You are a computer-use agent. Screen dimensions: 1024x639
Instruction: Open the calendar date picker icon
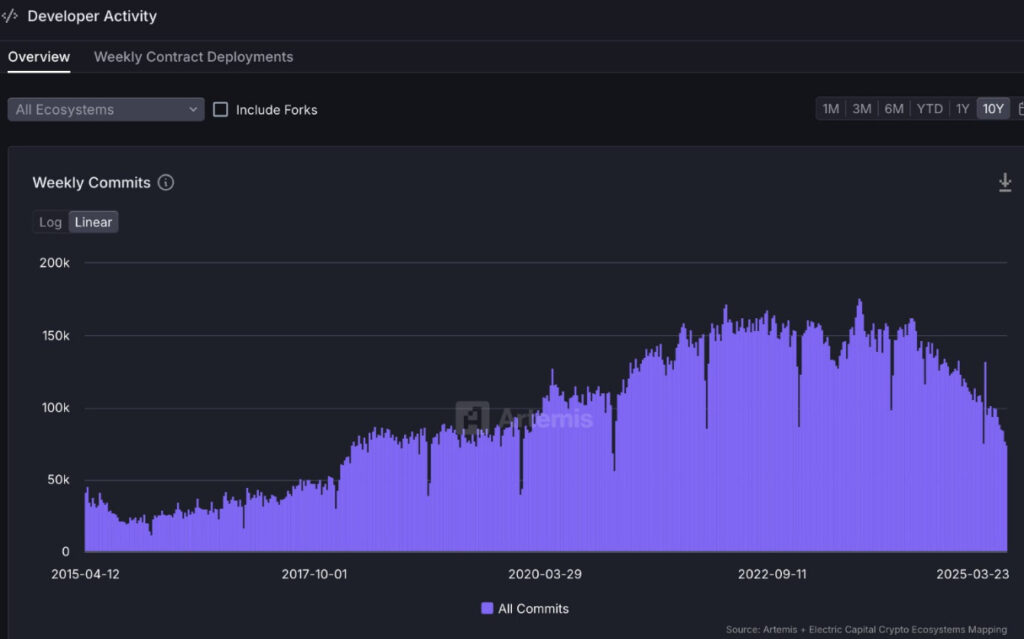pyautogui.click(x=1021, y=108)
